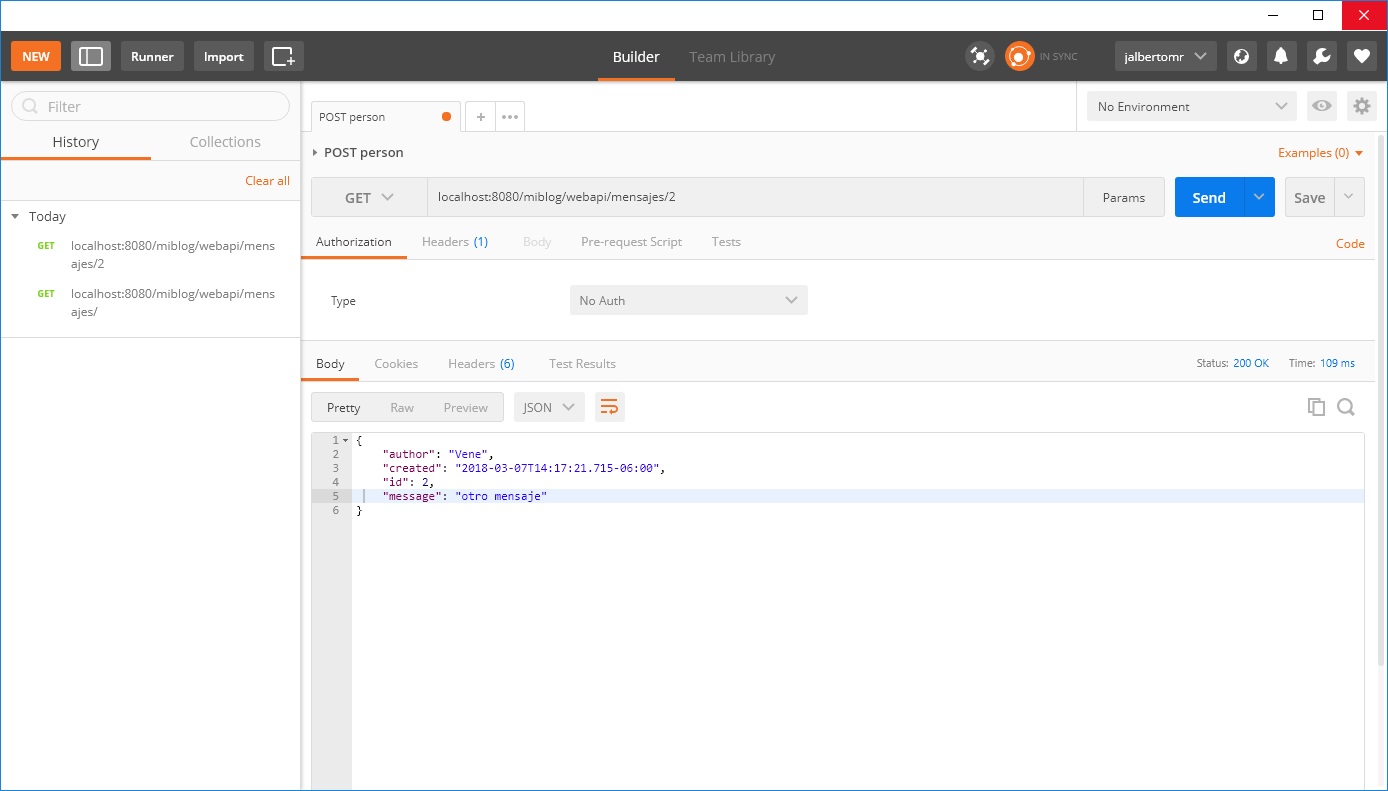Toggle the sidebar layout icon
The width and height of the screenshot is (1388, 791).
pyautogui.click(x=91, y=56)
